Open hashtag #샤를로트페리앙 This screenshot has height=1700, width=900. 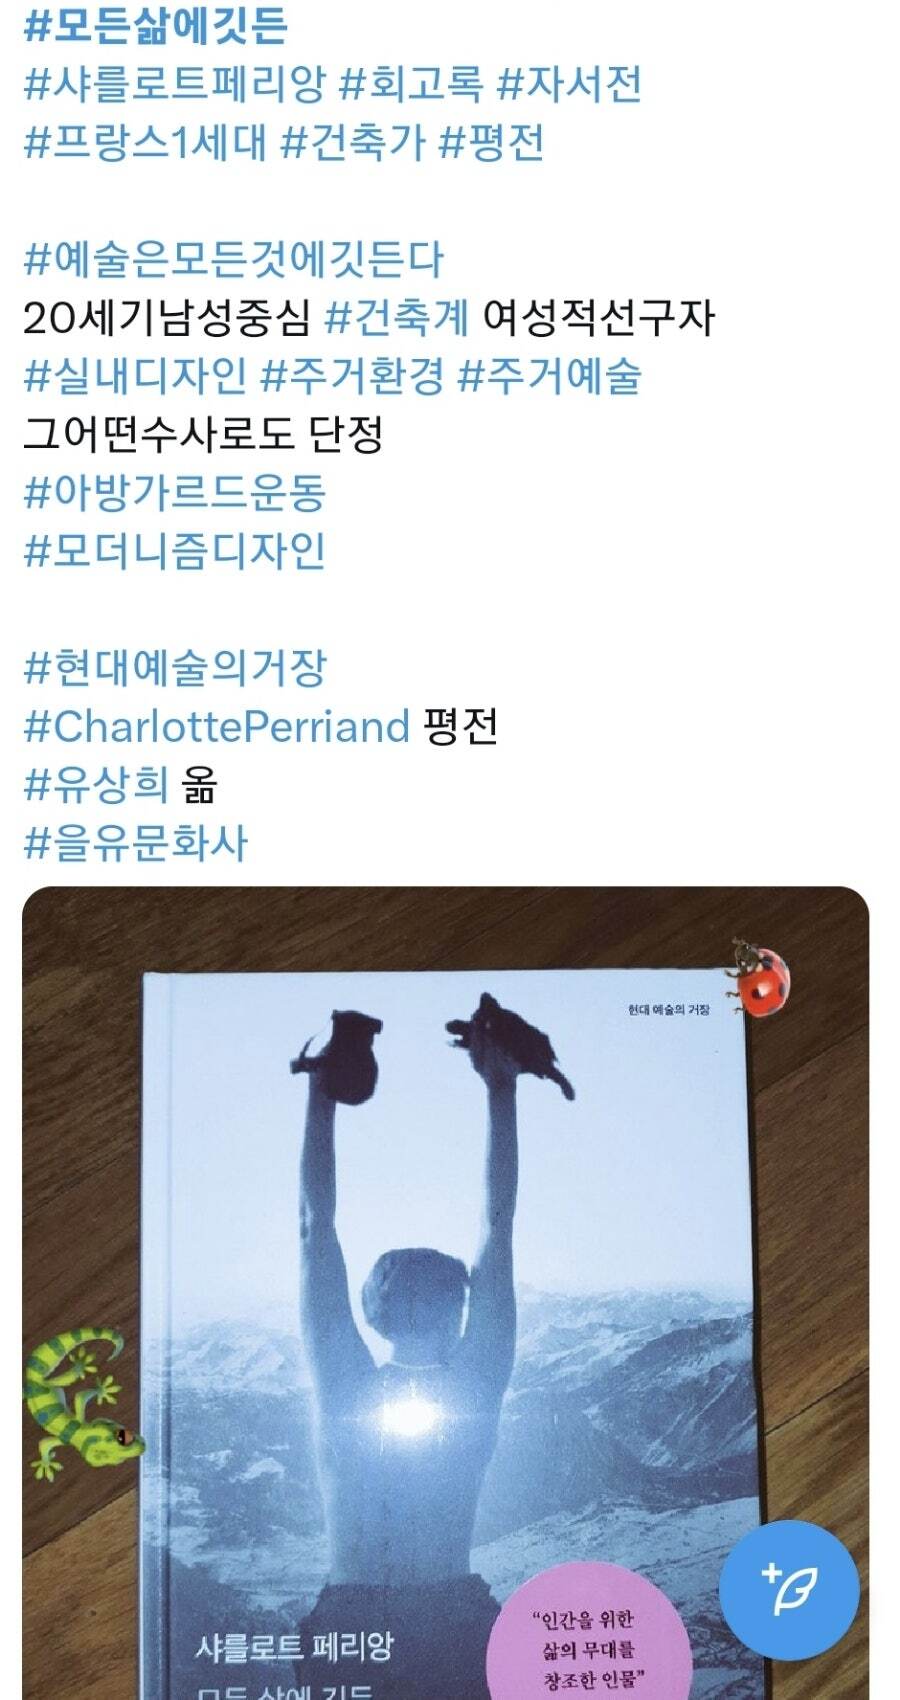coord(174,84)
